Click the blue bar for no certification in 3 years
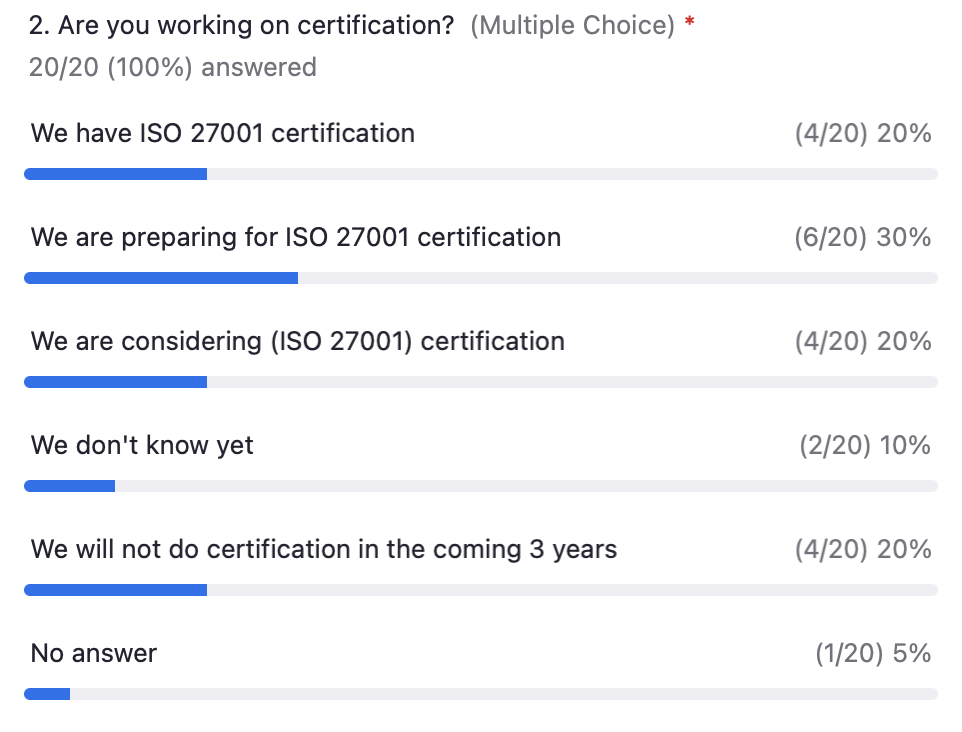962x732 pixels. (x=115, y=590)
